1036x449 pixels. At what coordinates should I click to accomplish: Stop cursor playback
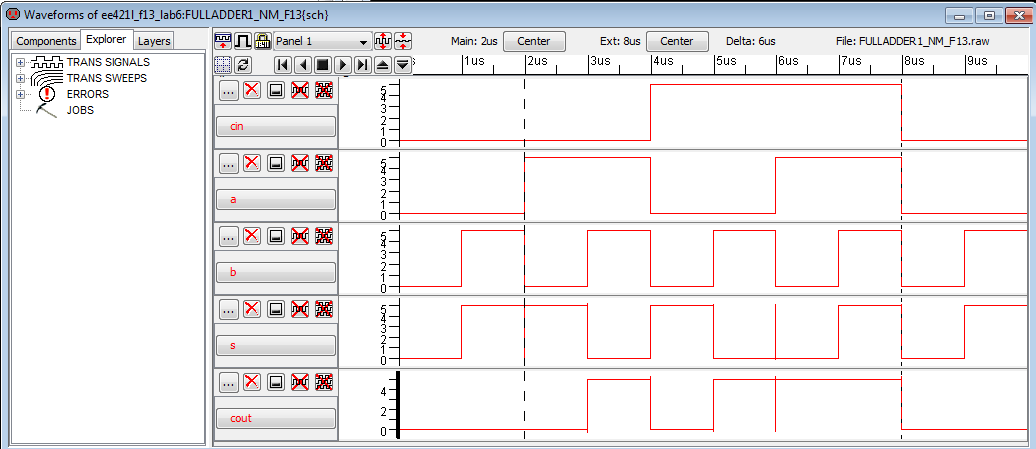pyautogui.click(x=322, y=65)
